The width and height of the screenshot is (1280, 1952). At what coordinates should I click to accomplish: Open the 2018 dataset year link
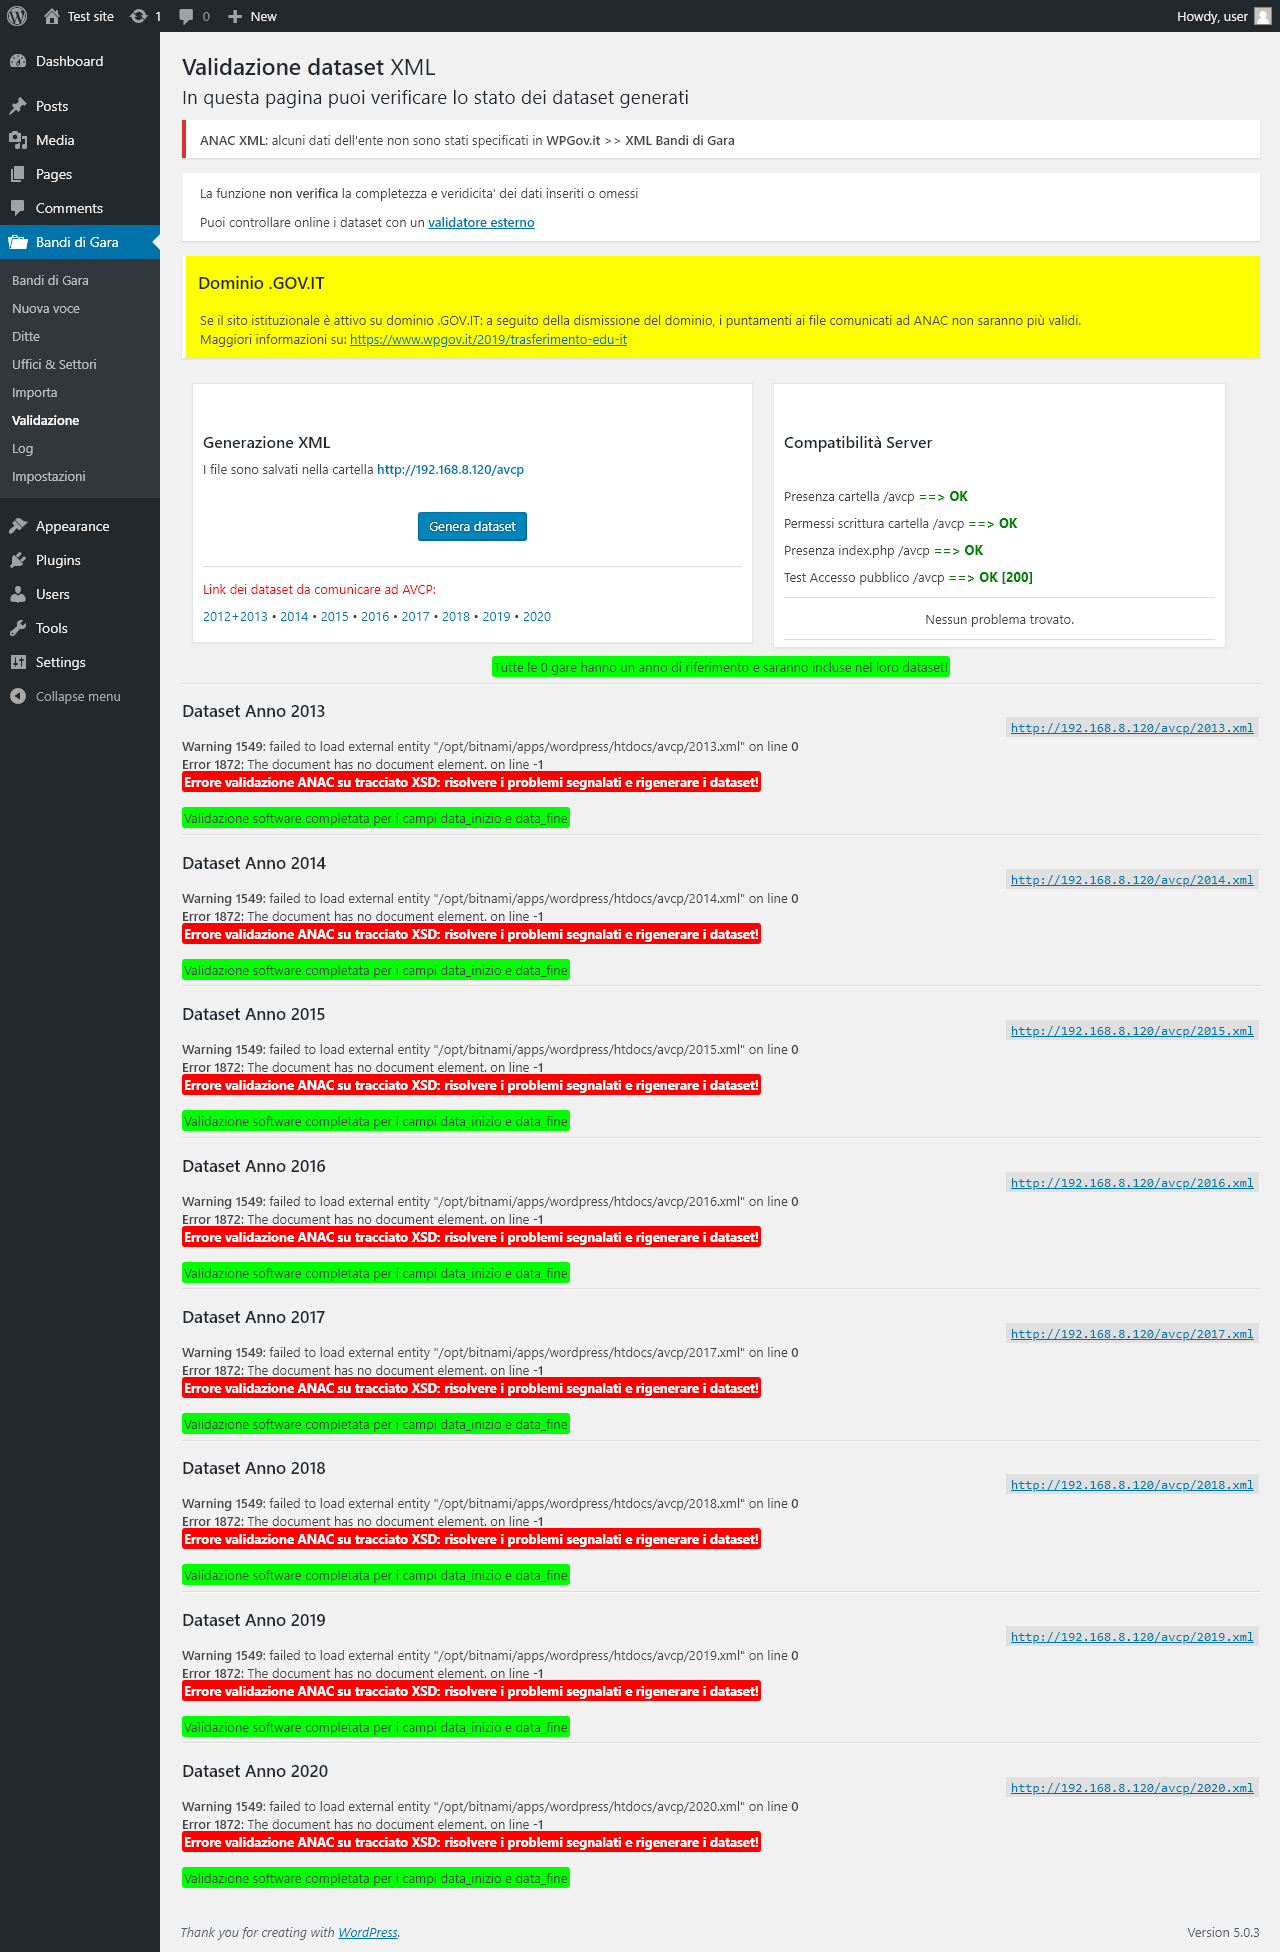tap(456, 617)
